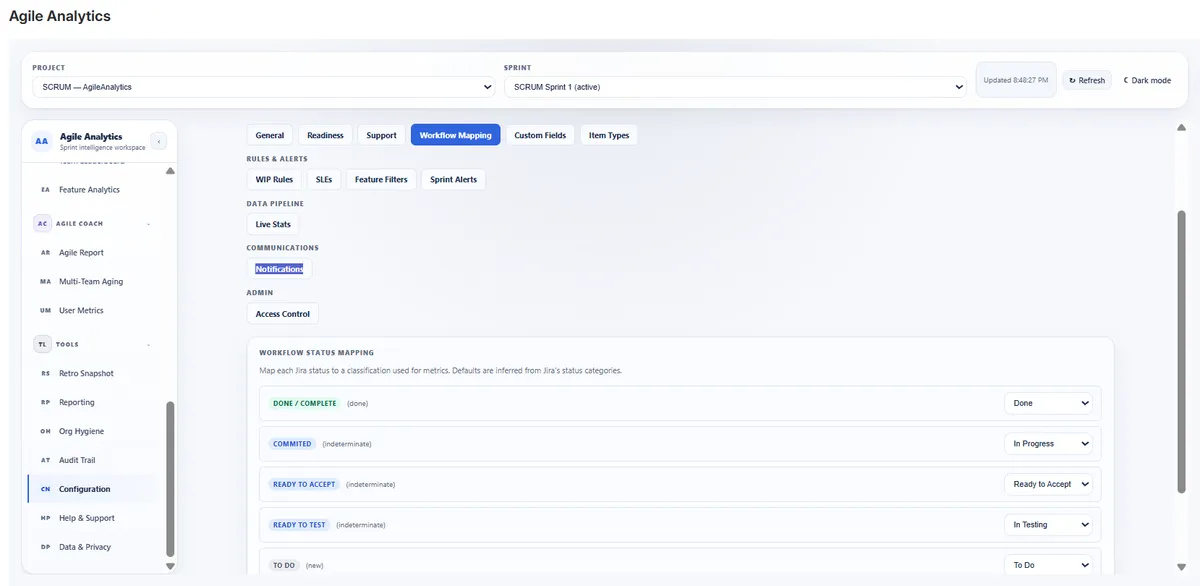
Task: Open Access Control under Admin
Action: point(283,314)
